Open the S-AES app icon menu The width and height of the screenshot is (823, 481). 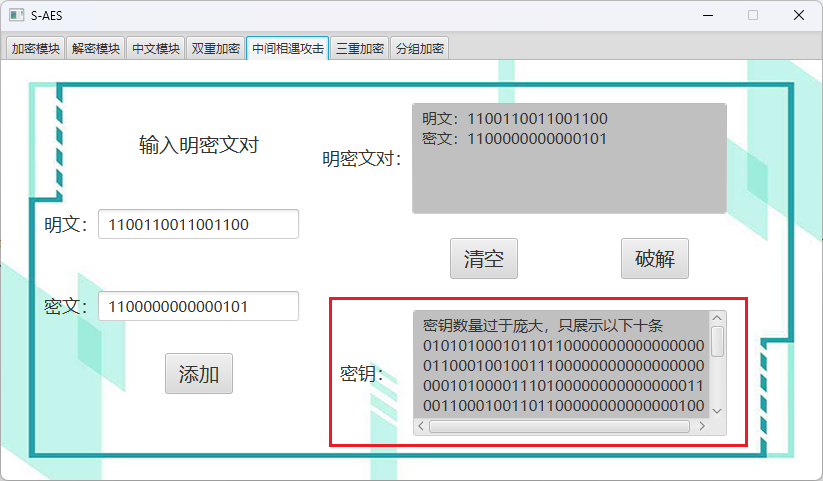15,15
